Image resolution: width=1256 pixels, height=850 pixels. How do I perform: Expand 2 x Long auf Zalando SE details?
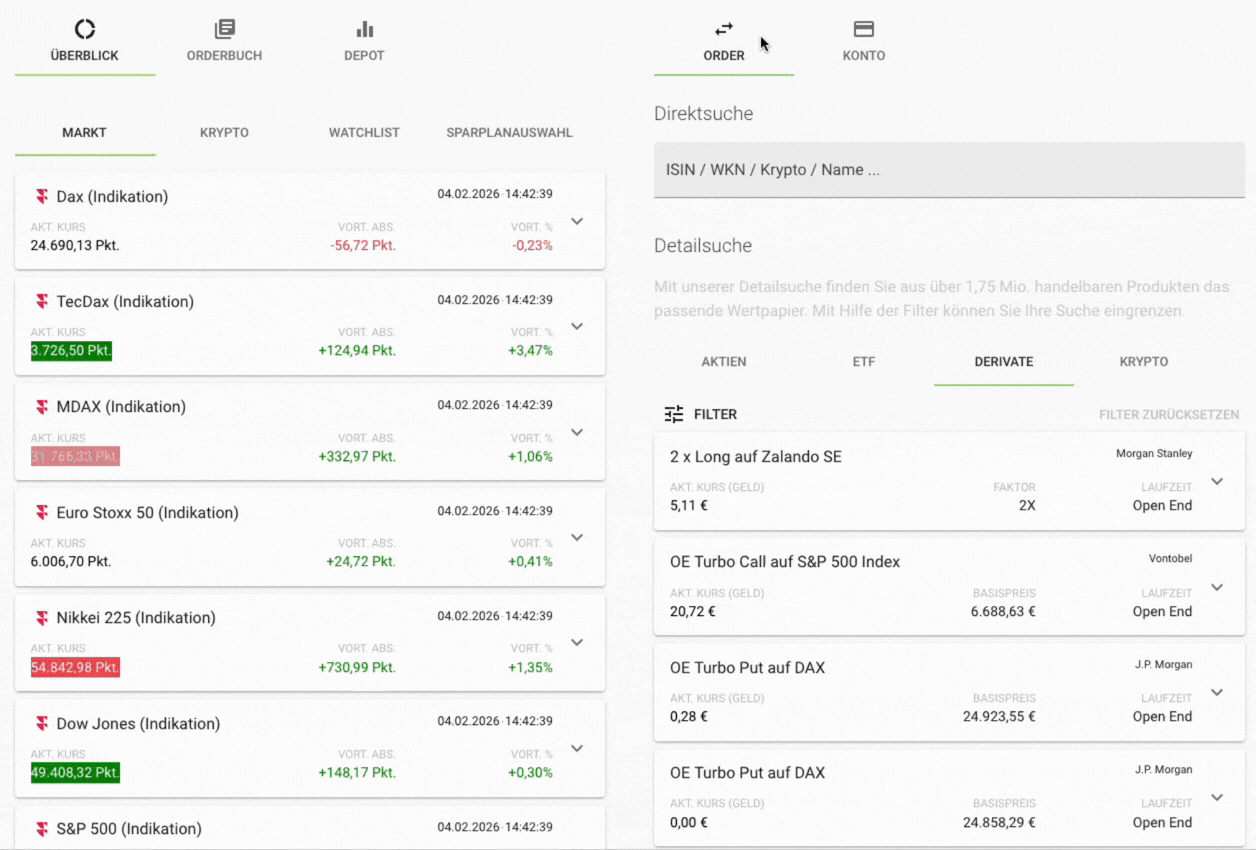[x=1216, y=481]
